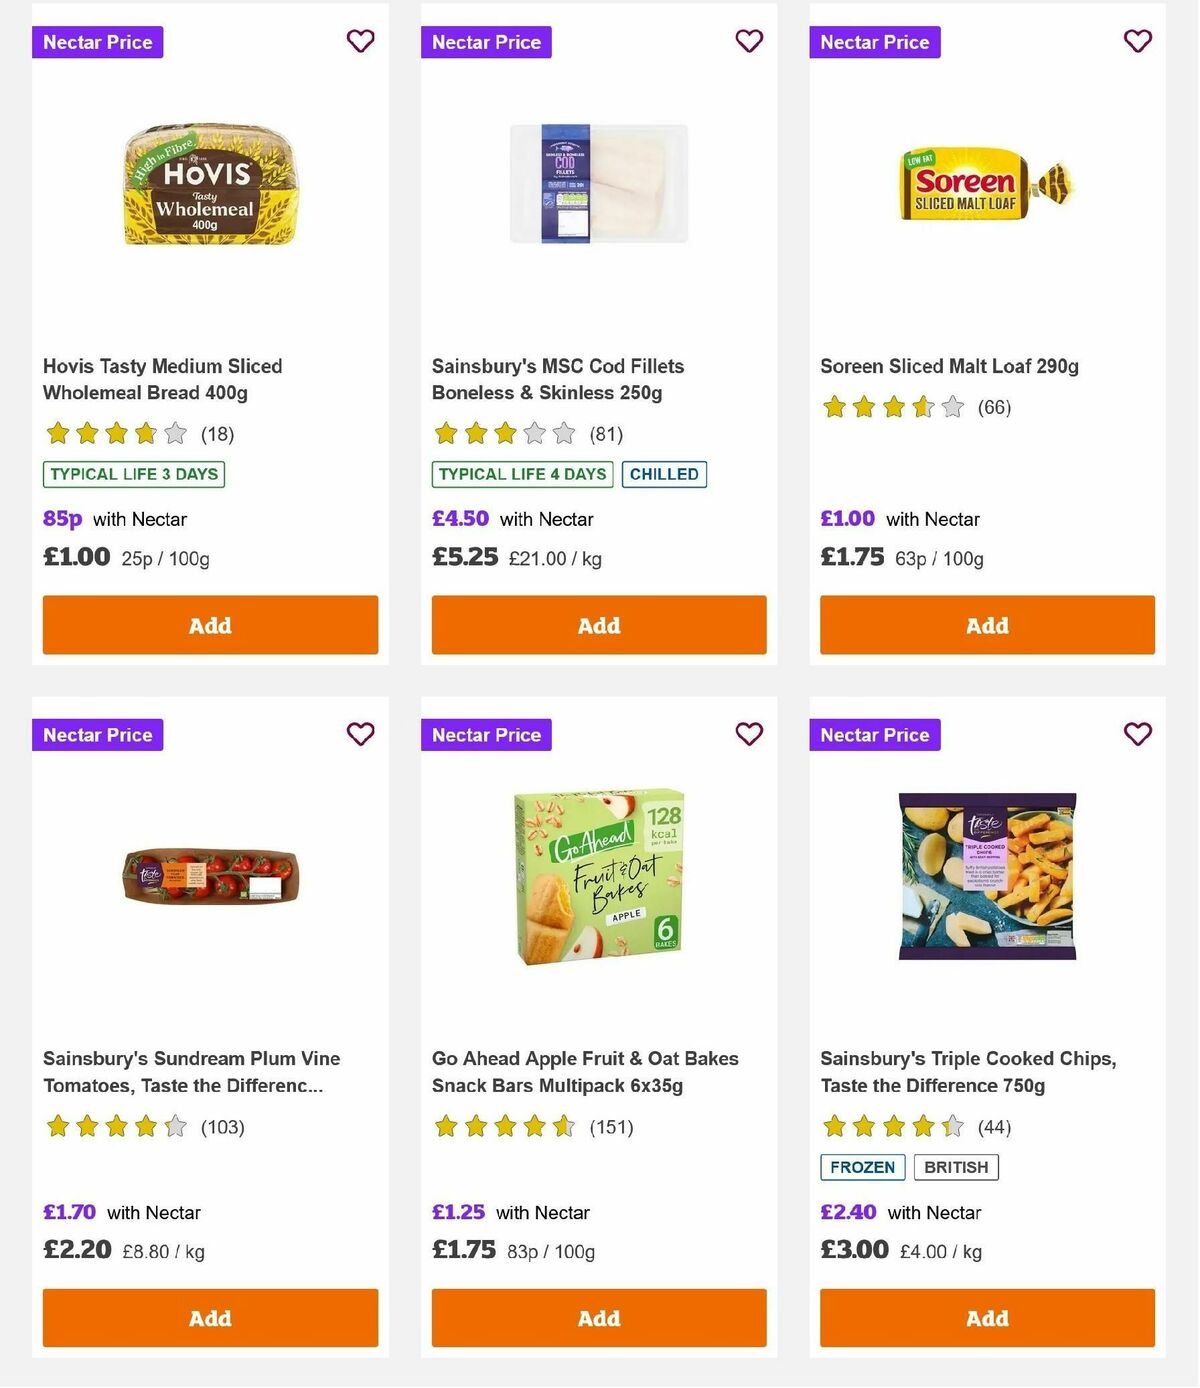The height and width of the screenshot is (1388, 1200).
Task: Add Hovis Tasty Wholemeal Bread to basket
Action: 210,624
